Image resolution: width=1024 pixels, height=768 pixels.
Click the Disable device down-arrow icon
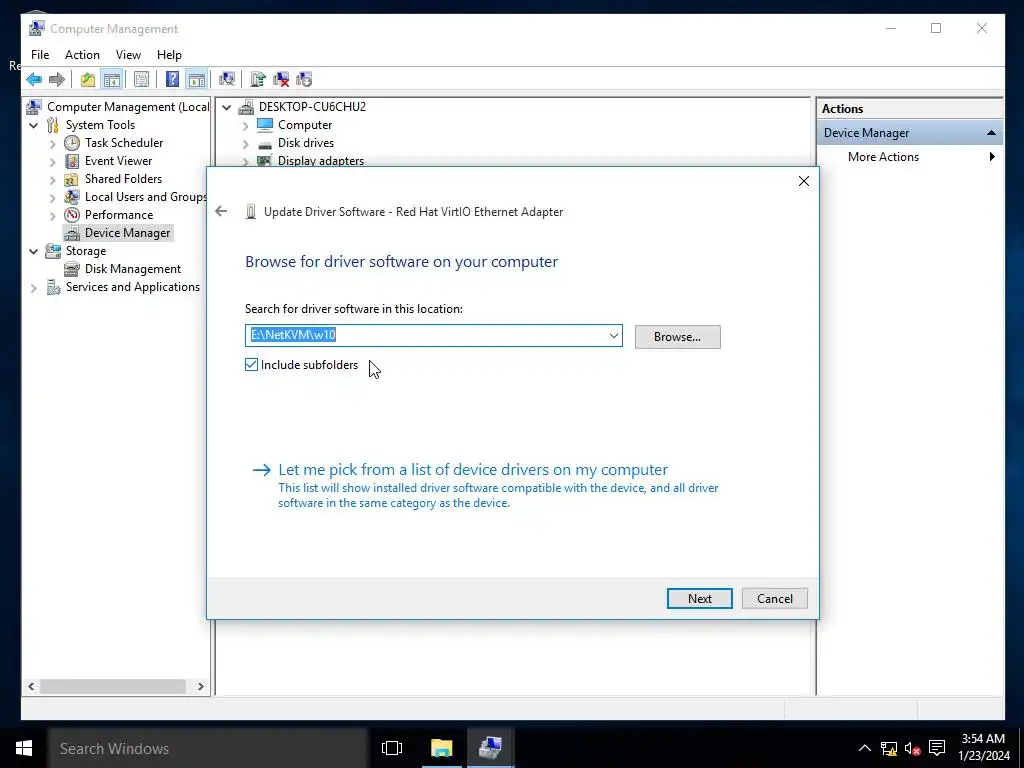pyautogui.click(x=304, y=80)
